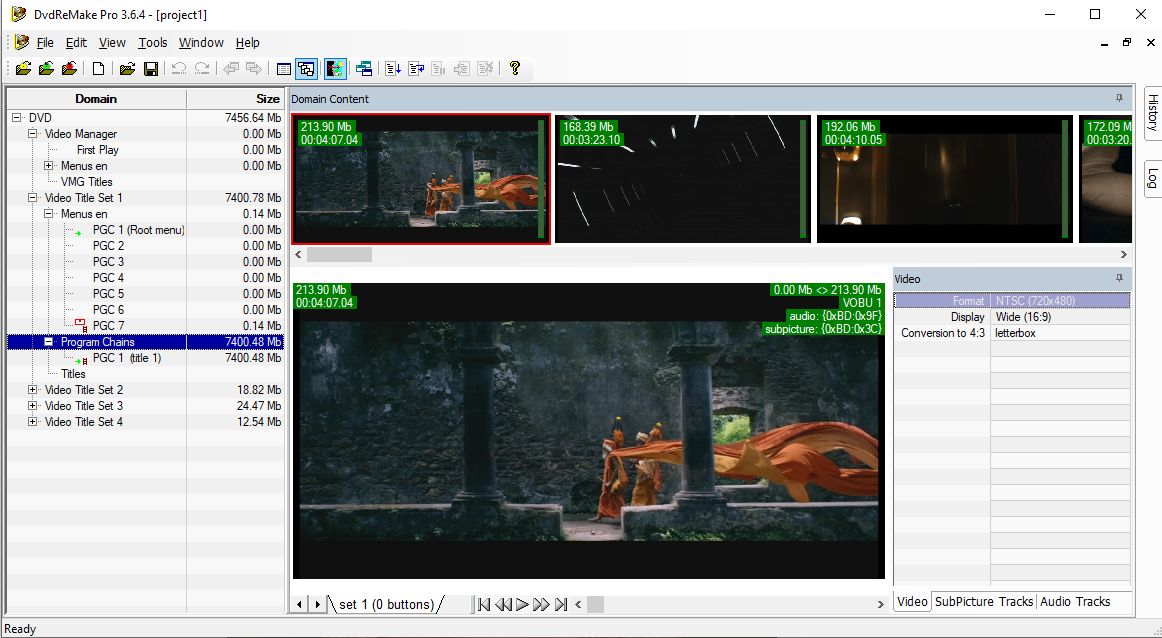Toggle the colorful preview mode button

click(x=335, y=69)
